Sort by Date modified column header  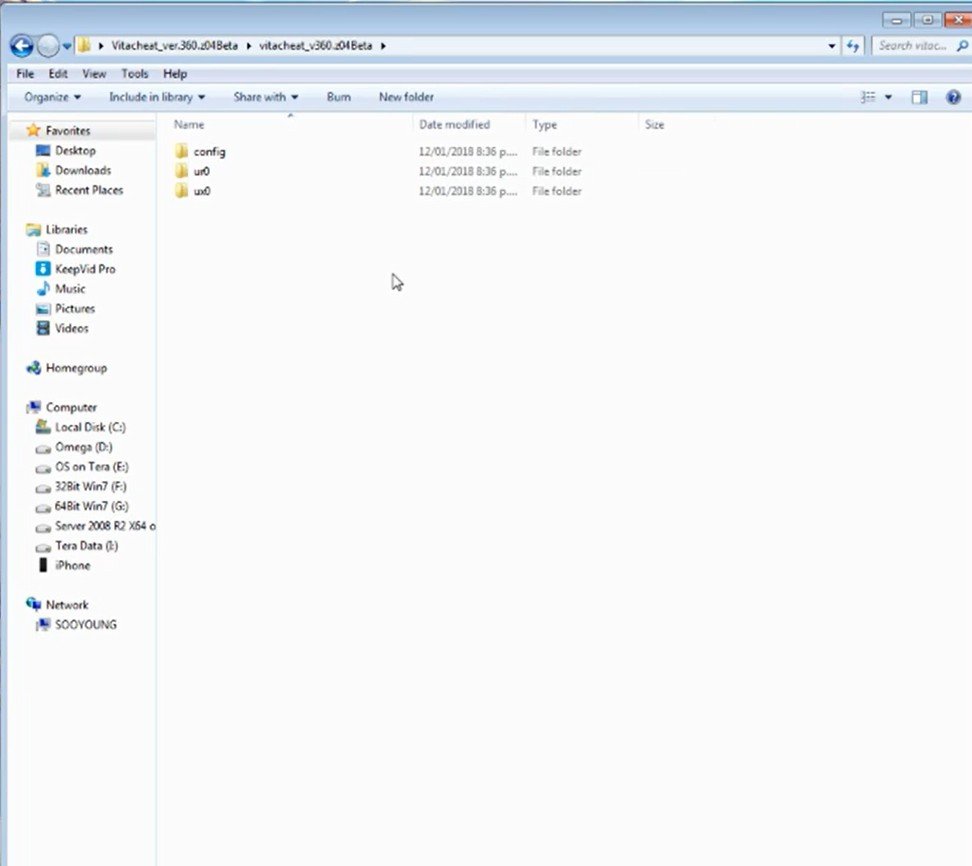point(454,125)
